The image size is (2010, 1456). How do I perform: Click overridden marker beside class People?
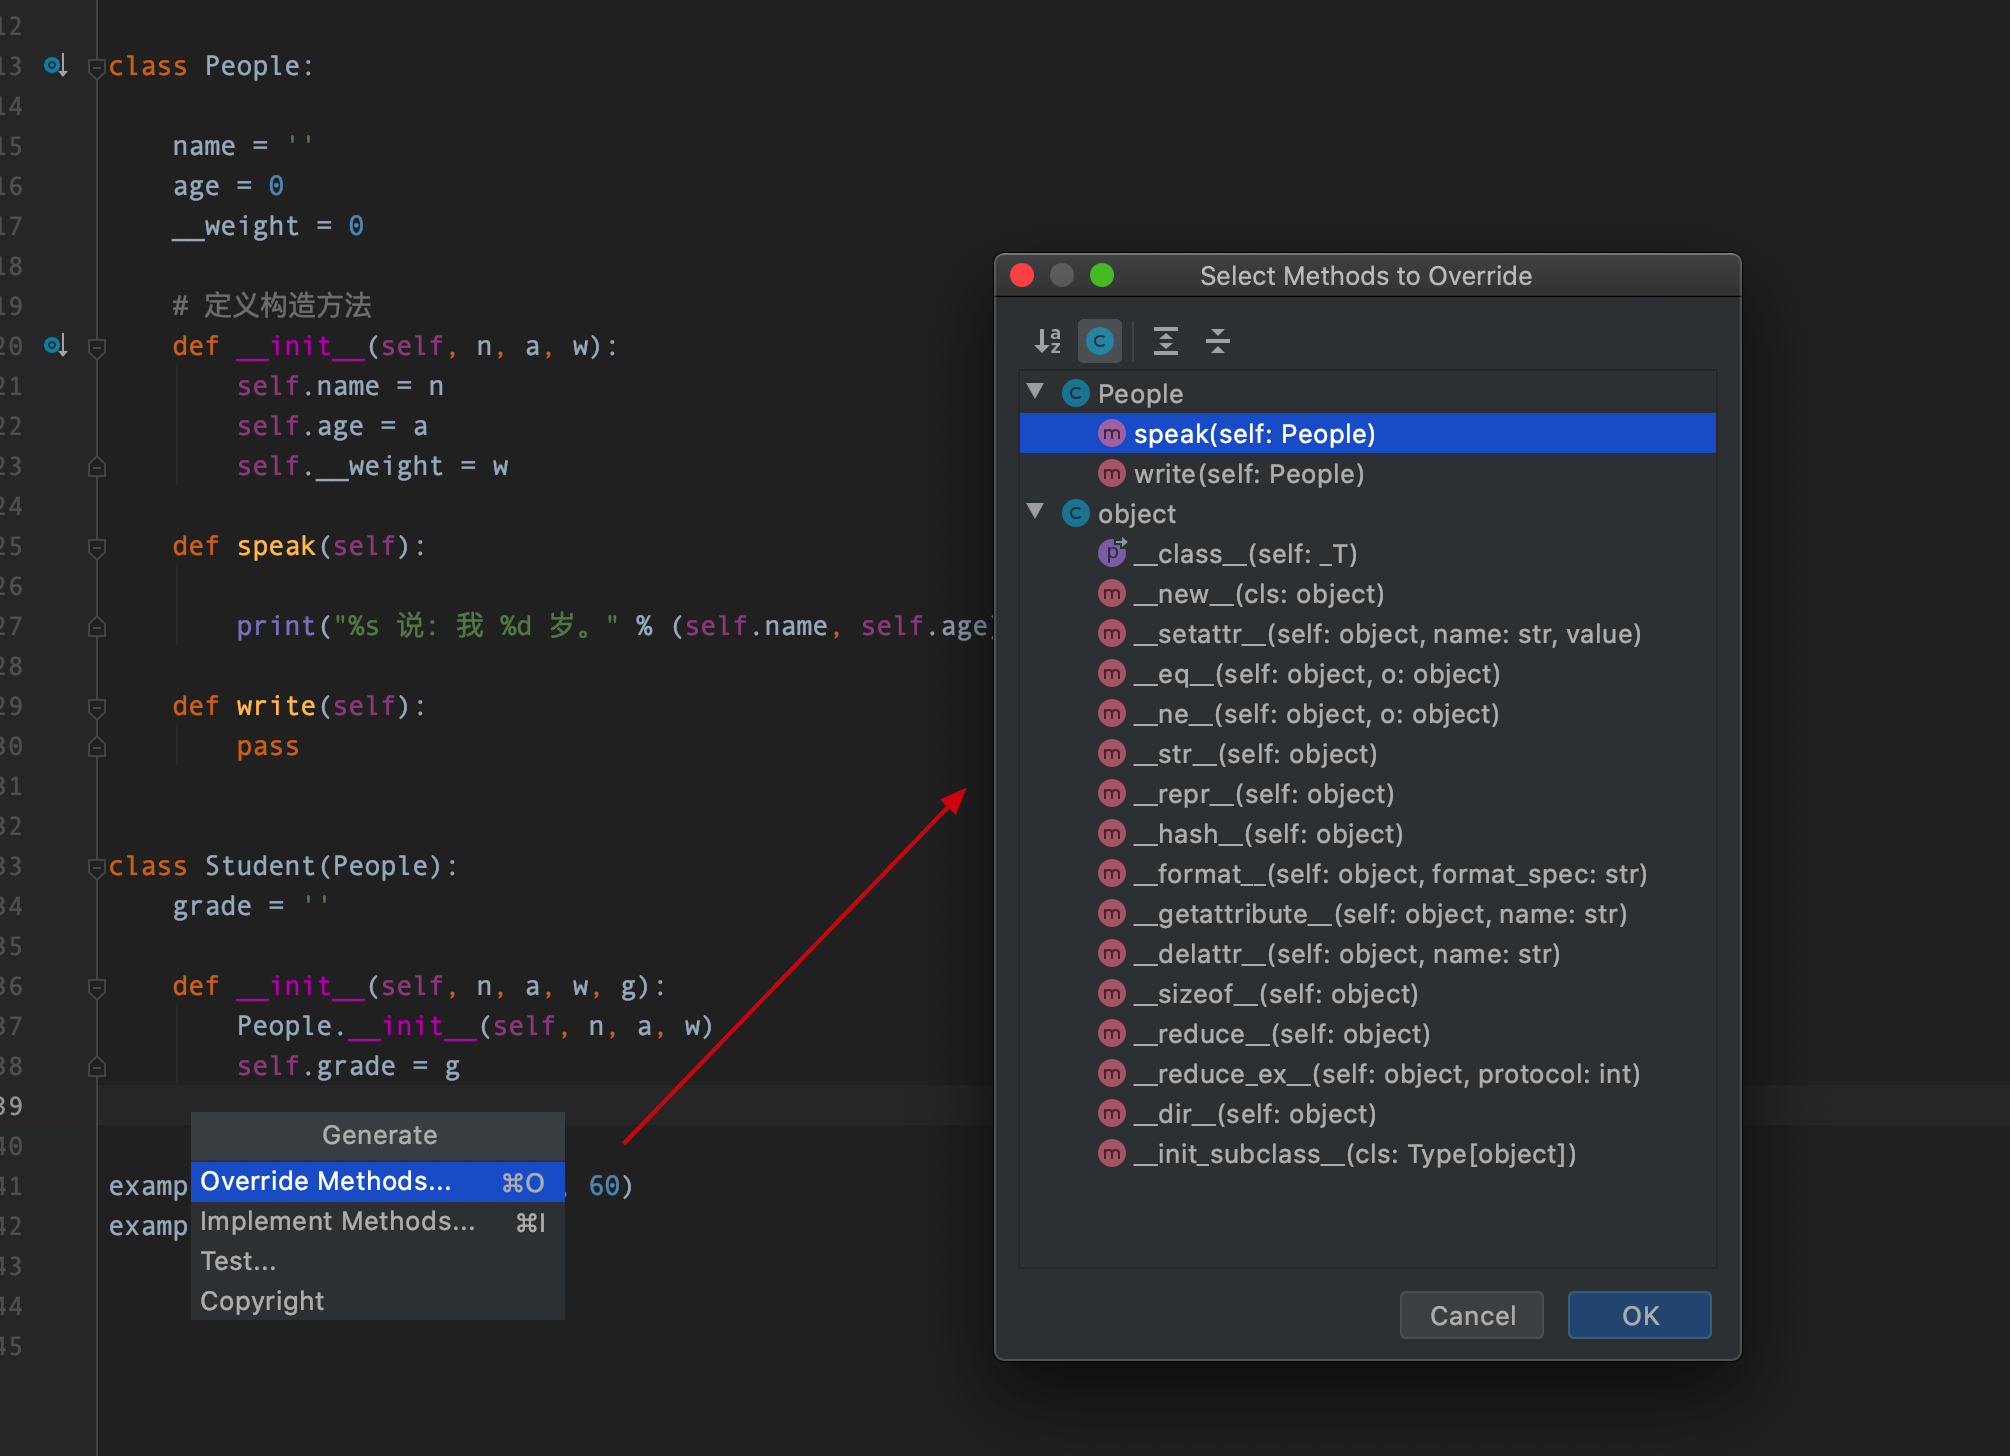pos(55,66)
